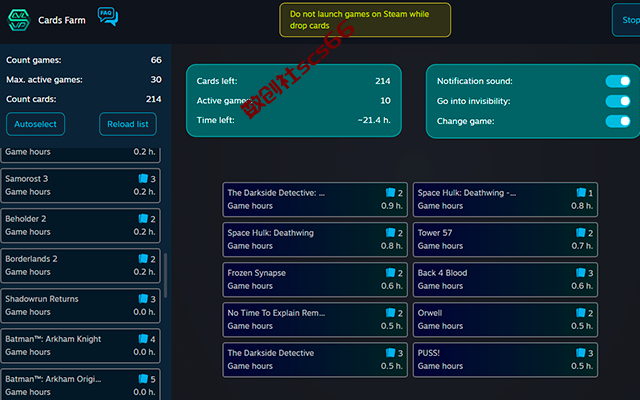This screenshot has width=640, height=400.
Task: Click card icon on The Darkside Detective: ... tile
Action: click(x=390, y=192)
